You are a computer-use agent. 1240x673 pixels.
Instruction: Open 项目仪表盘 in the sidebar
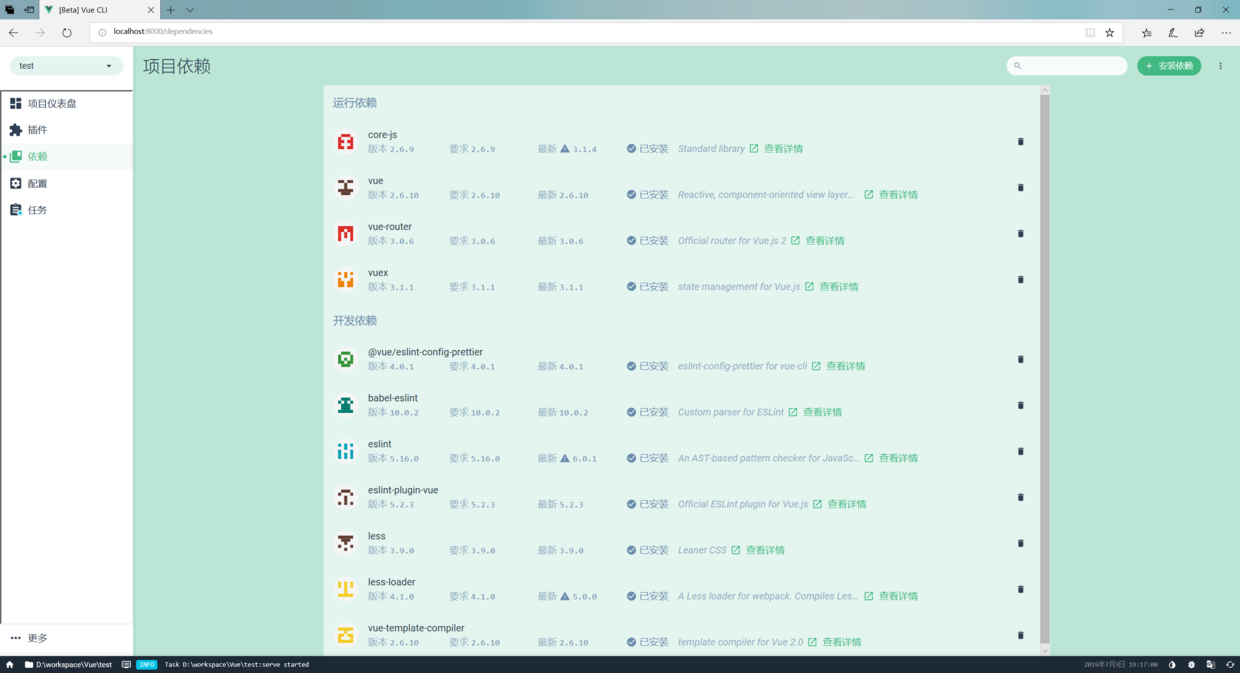click(x=66, y=103)
